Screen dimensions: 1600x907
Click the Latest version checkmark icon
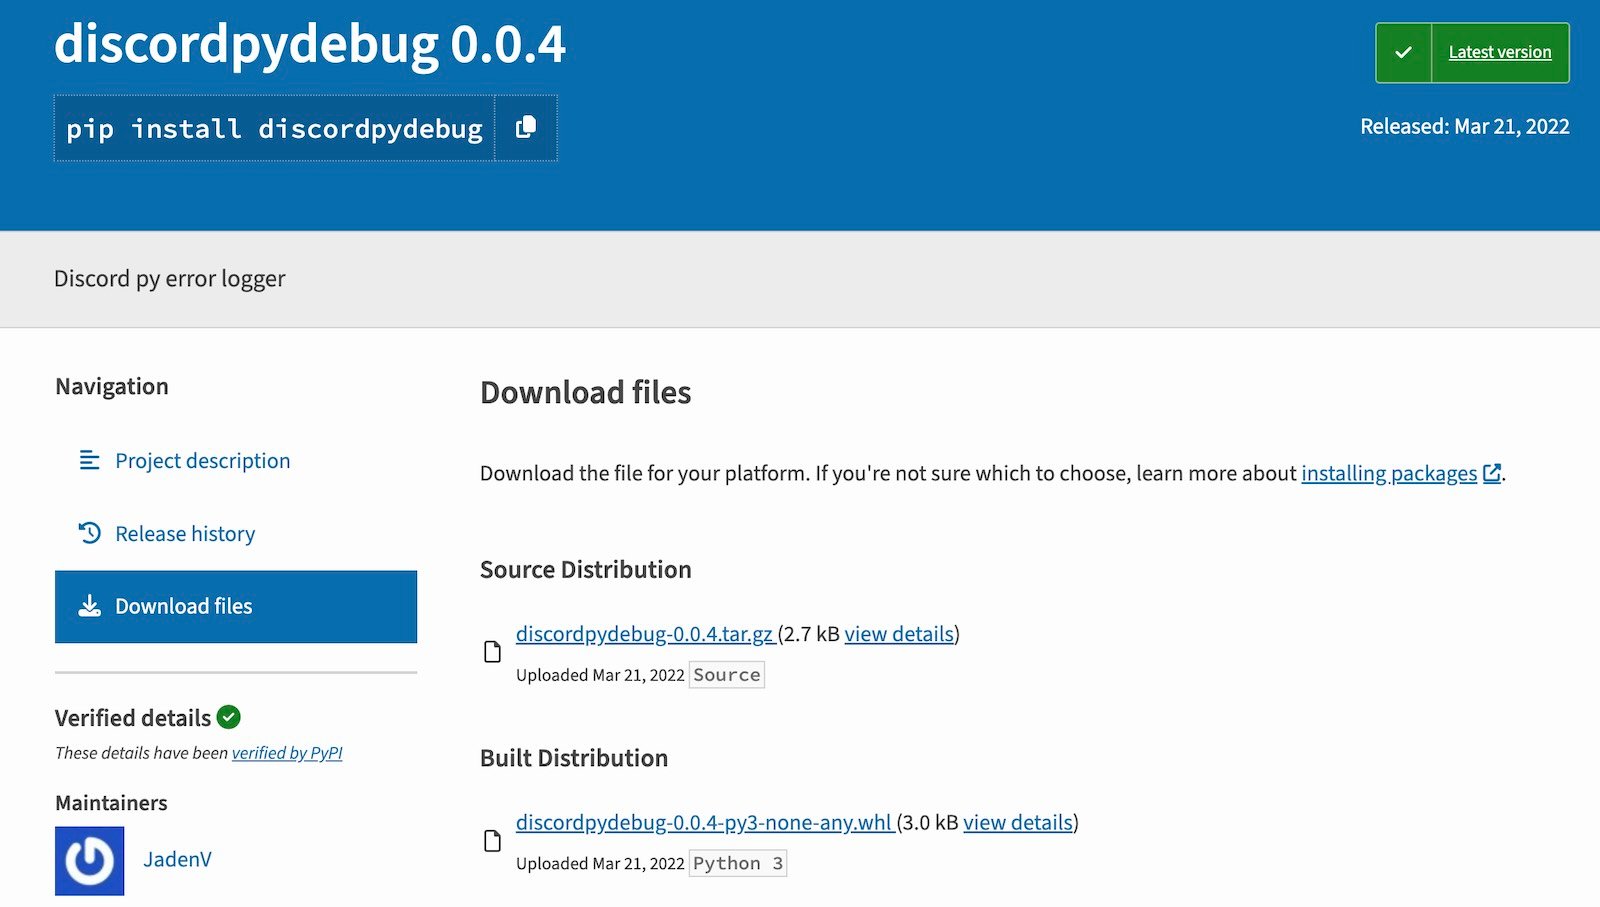click(1403, 52)
